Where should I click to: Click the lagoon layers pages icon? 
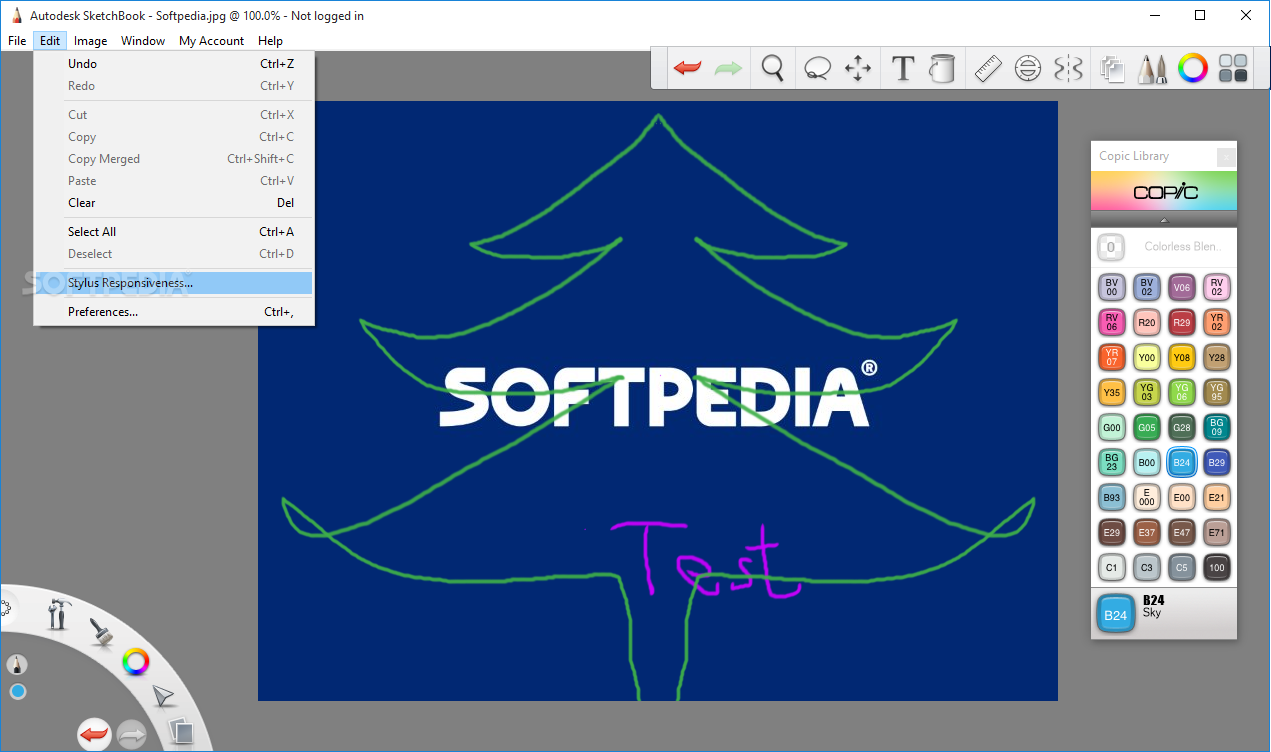point(180,731)
